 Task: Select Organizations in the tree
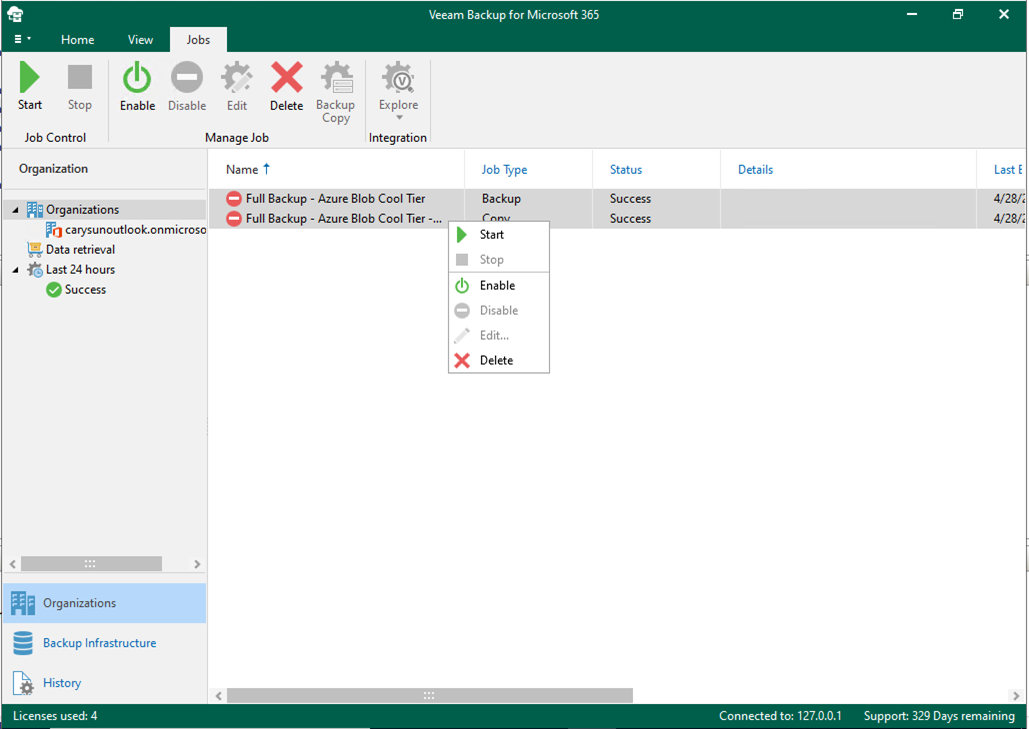[x=83, y=210]
